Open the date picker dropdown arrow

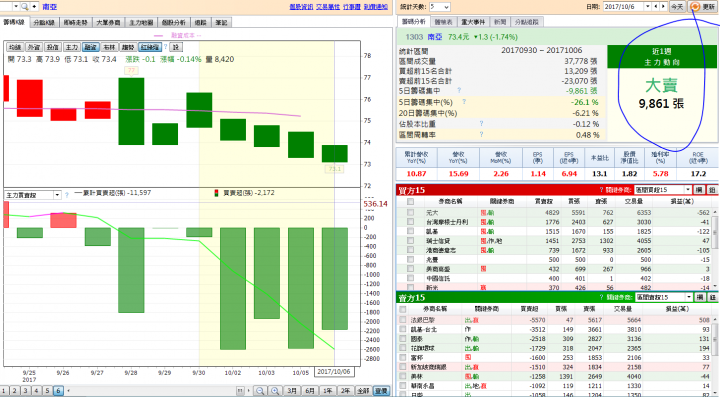[x=647, y=6]
